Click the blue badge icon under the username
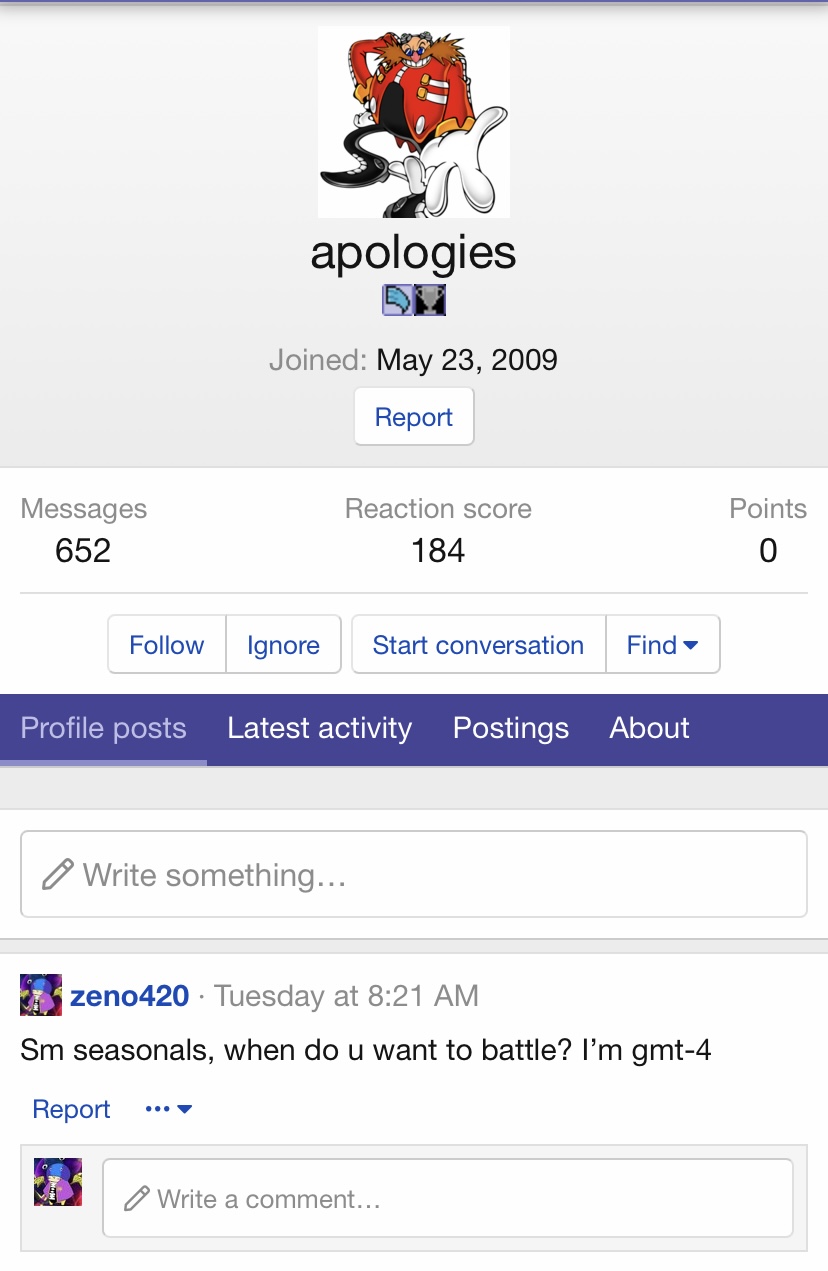This screenshot has height=1271, width=828. [x=397, y=300]
